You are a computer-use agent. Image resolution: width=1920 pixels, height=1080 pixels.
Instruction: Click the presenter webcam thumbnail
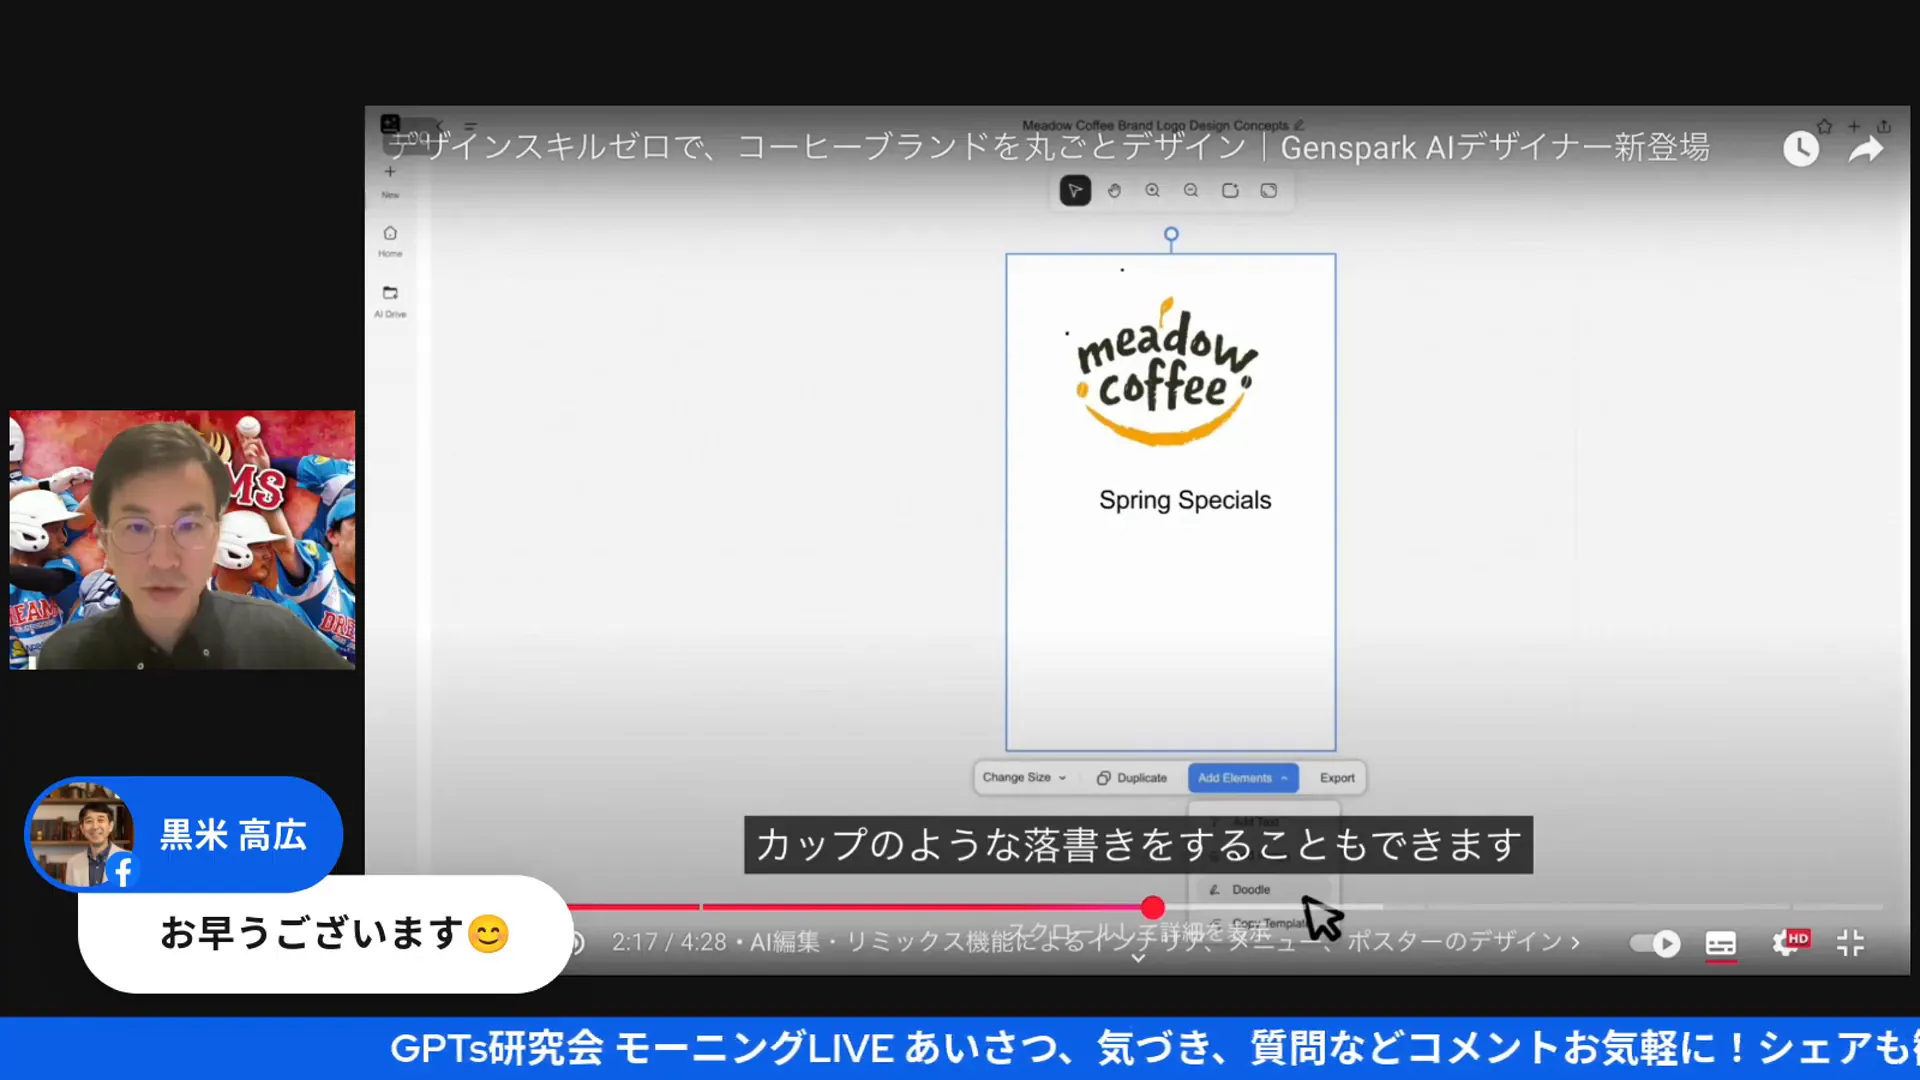tap(182, 540)
